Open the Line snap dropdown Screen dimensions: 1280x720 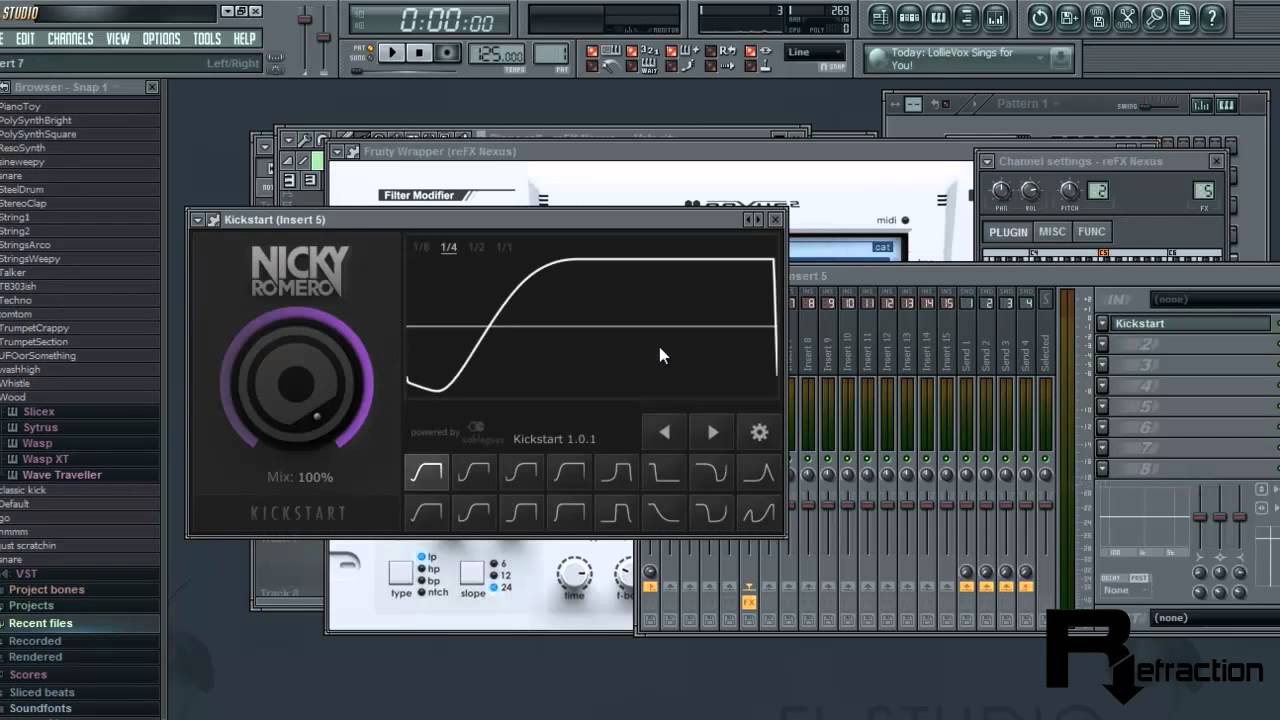point(815,53)
